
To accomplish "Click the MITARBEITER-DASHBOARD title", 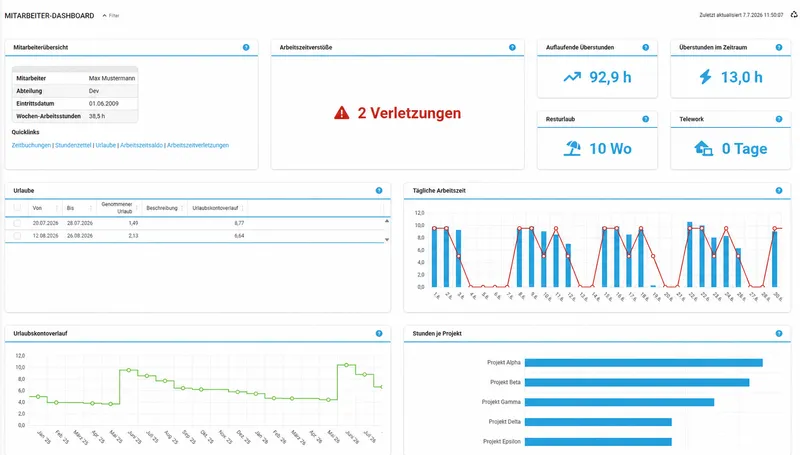I will pyautogui.click(x=49, y=16).
